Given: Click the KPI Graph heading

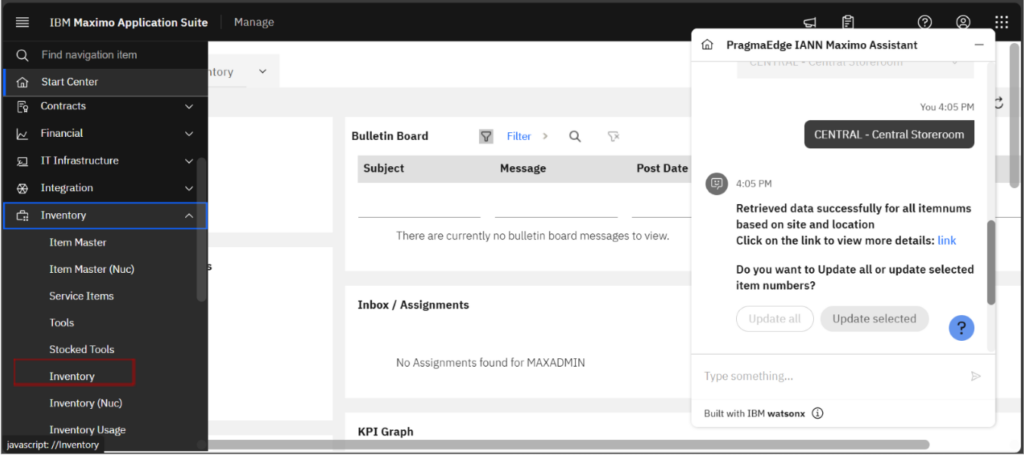Looking at the screenshot, I should 385,431.
